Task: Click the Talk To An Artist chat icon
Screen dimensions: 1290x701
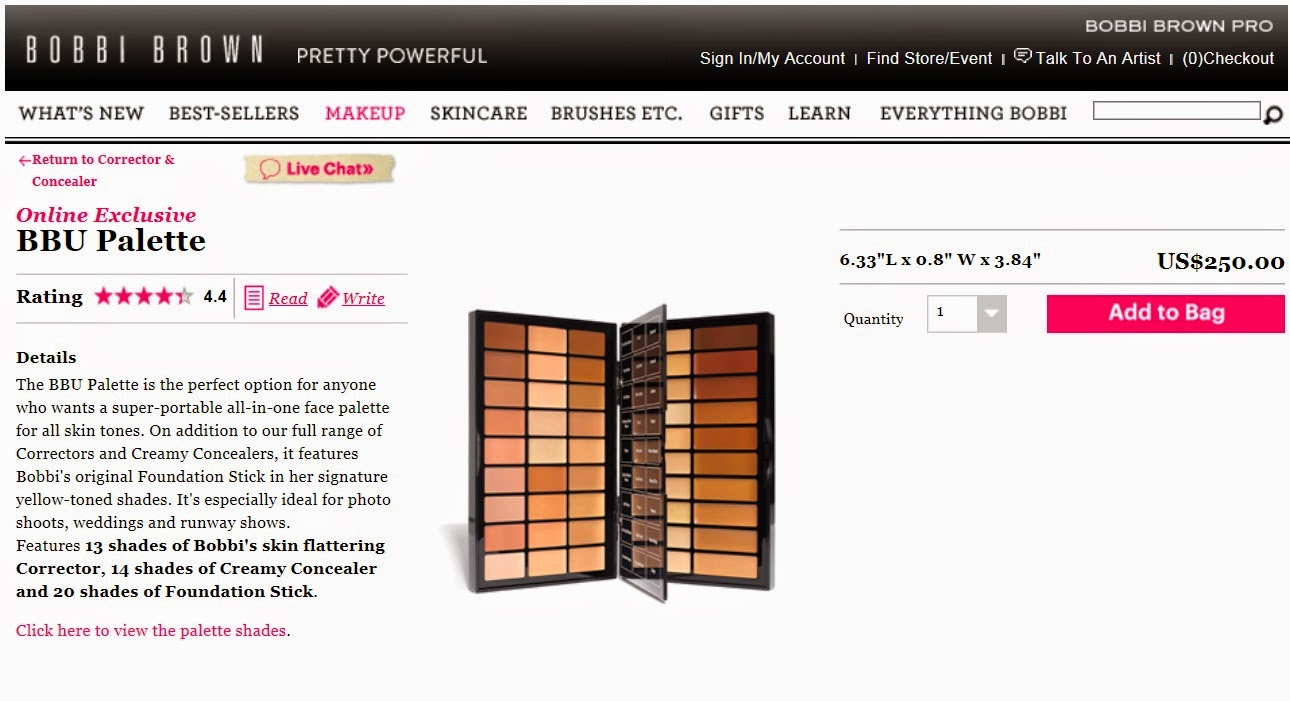Action: [x=1022, y=56]
